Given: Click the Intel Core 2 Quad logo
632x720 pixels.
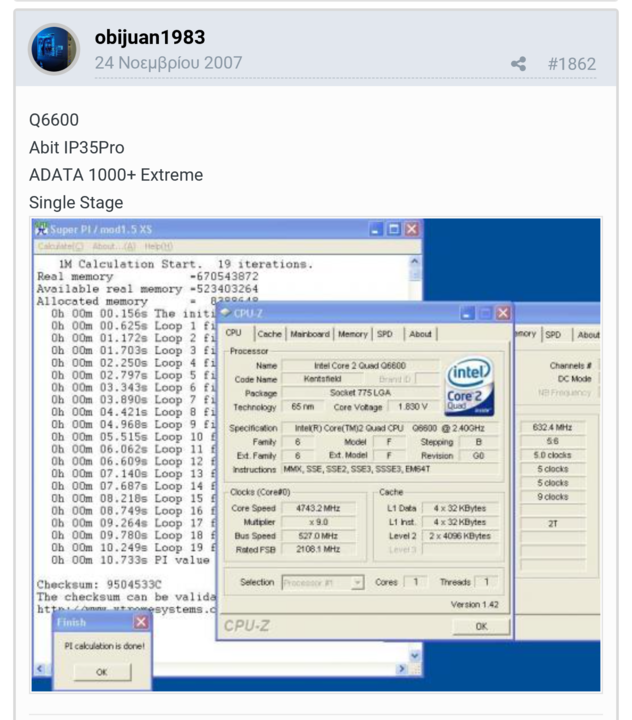Looking at the screenshot, I should click(469, 387).
